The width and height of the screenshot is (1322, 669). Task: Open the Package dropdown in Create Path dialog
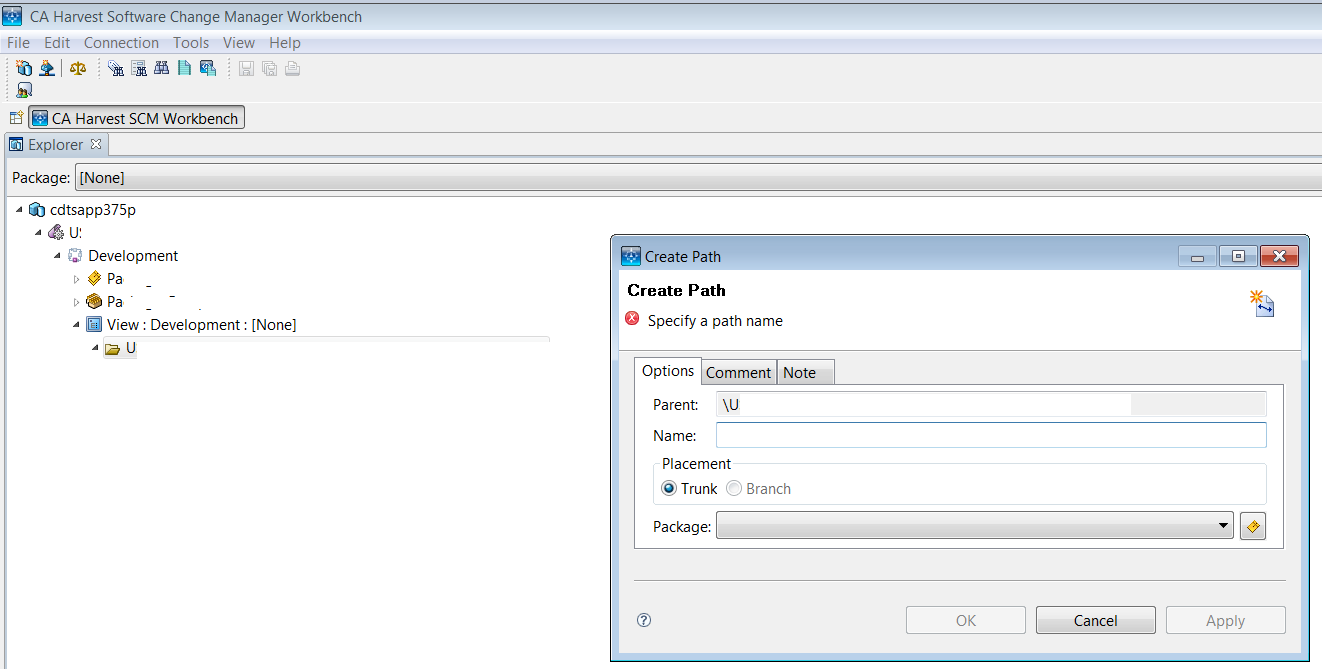pos(1222,525)
